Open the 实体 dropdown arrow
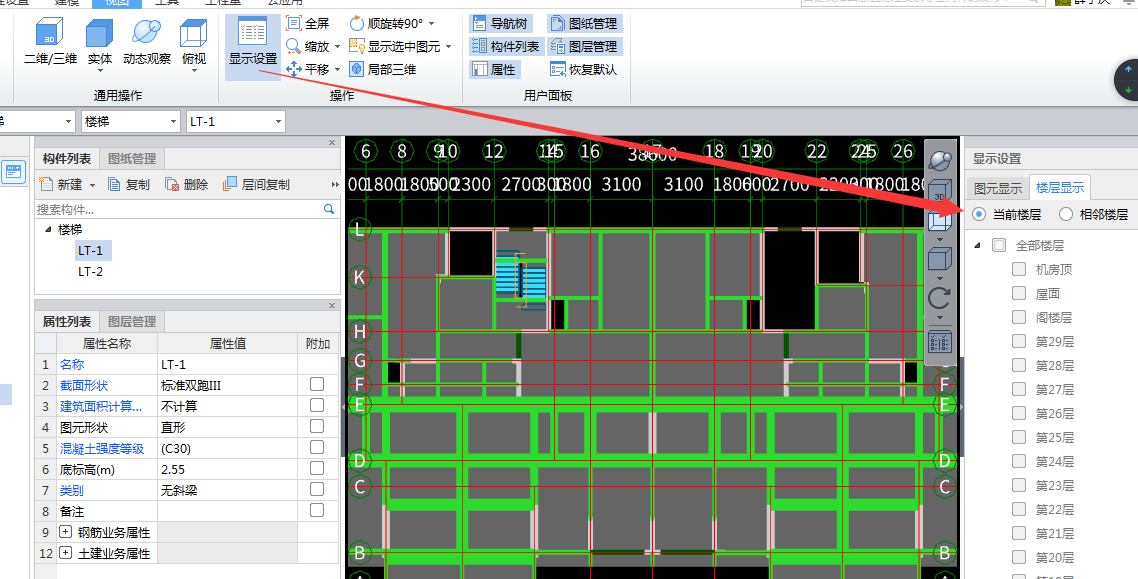This screenshot has width=1138, height=579. coord(99,70)
